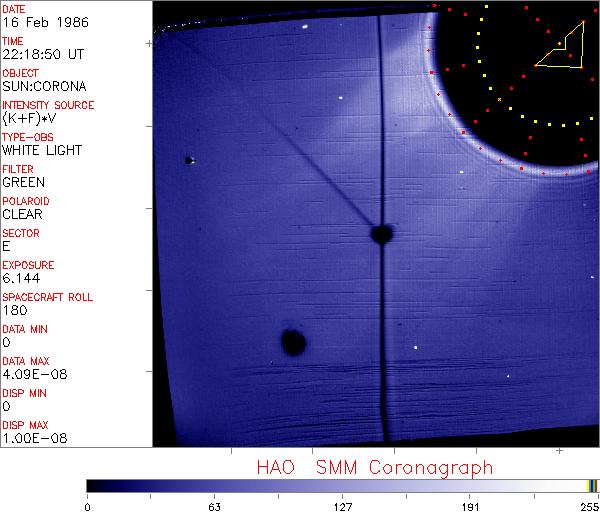Select the CLEAR polaroid value
The width and height of the screenshot is (600, 512).
(x=22, y=214)
